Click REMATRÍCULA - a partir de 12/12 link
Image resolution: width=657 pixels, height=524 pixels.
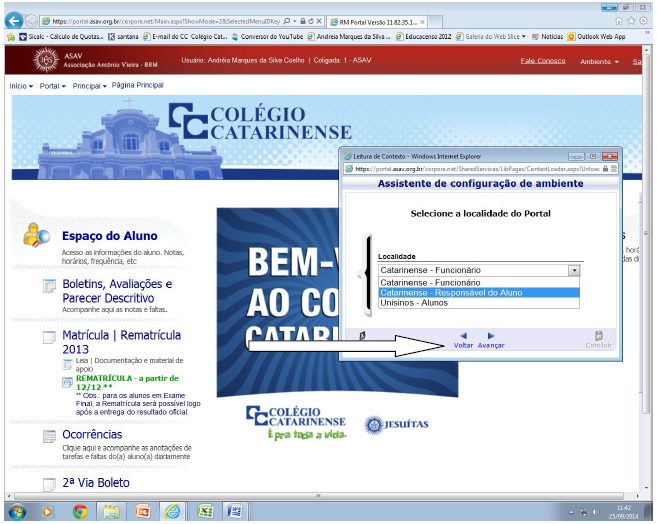click(x=127, y=383)
